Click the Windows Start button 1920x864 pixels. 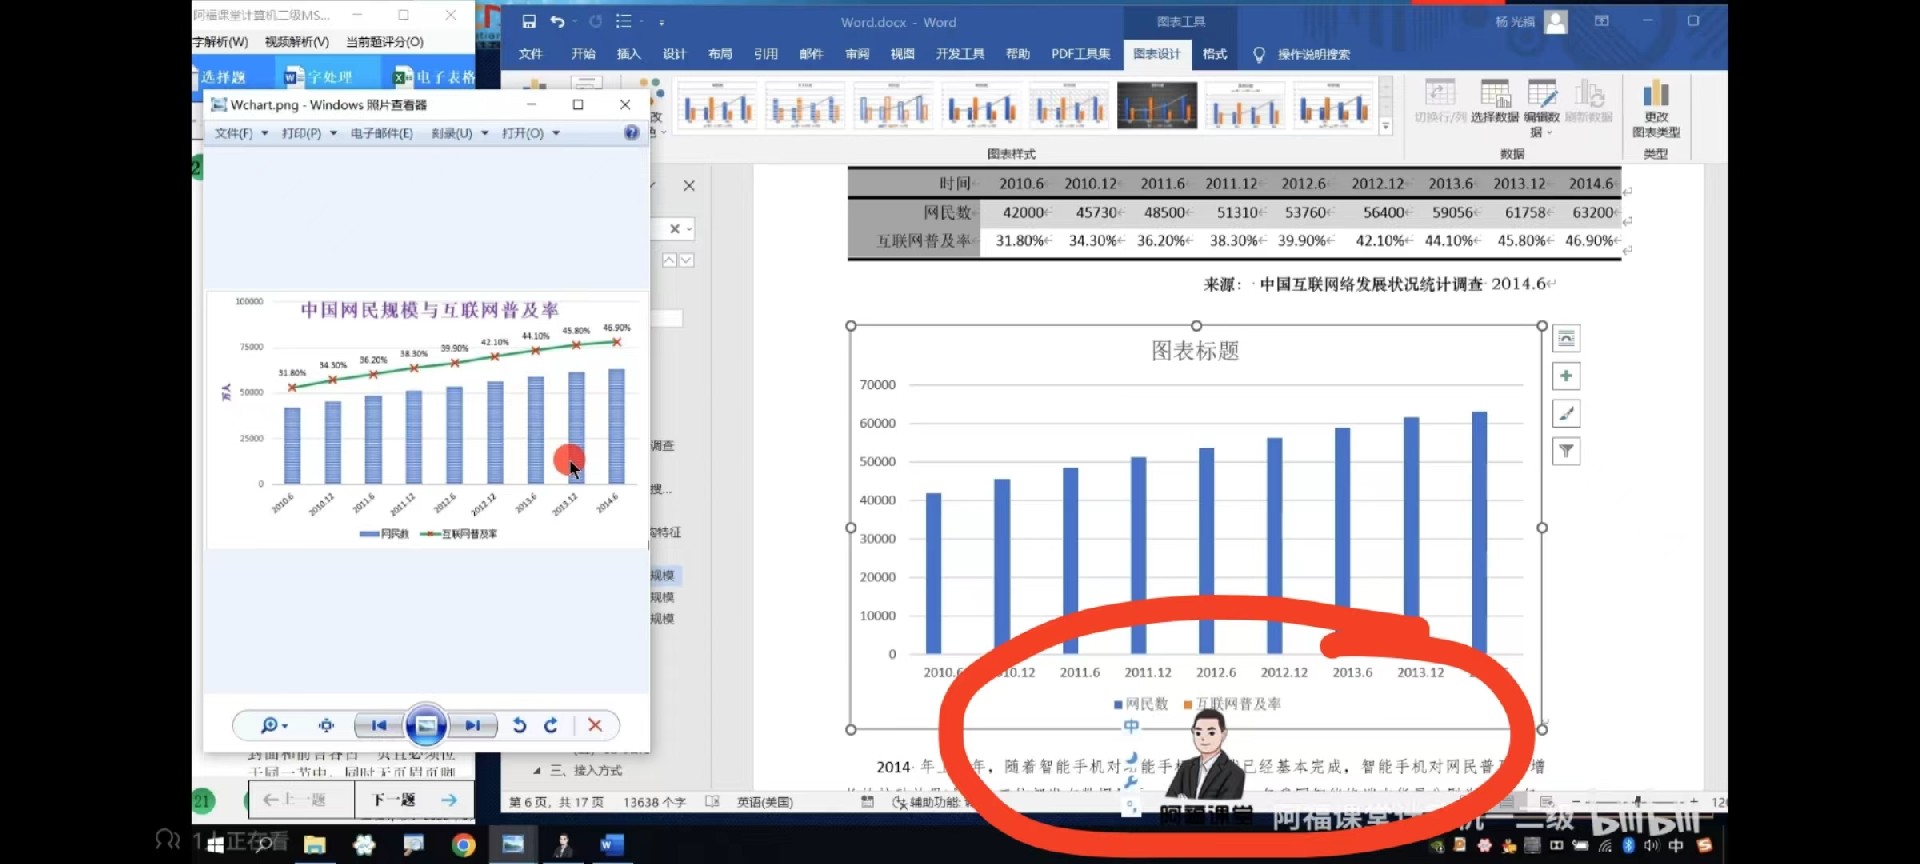215,845
